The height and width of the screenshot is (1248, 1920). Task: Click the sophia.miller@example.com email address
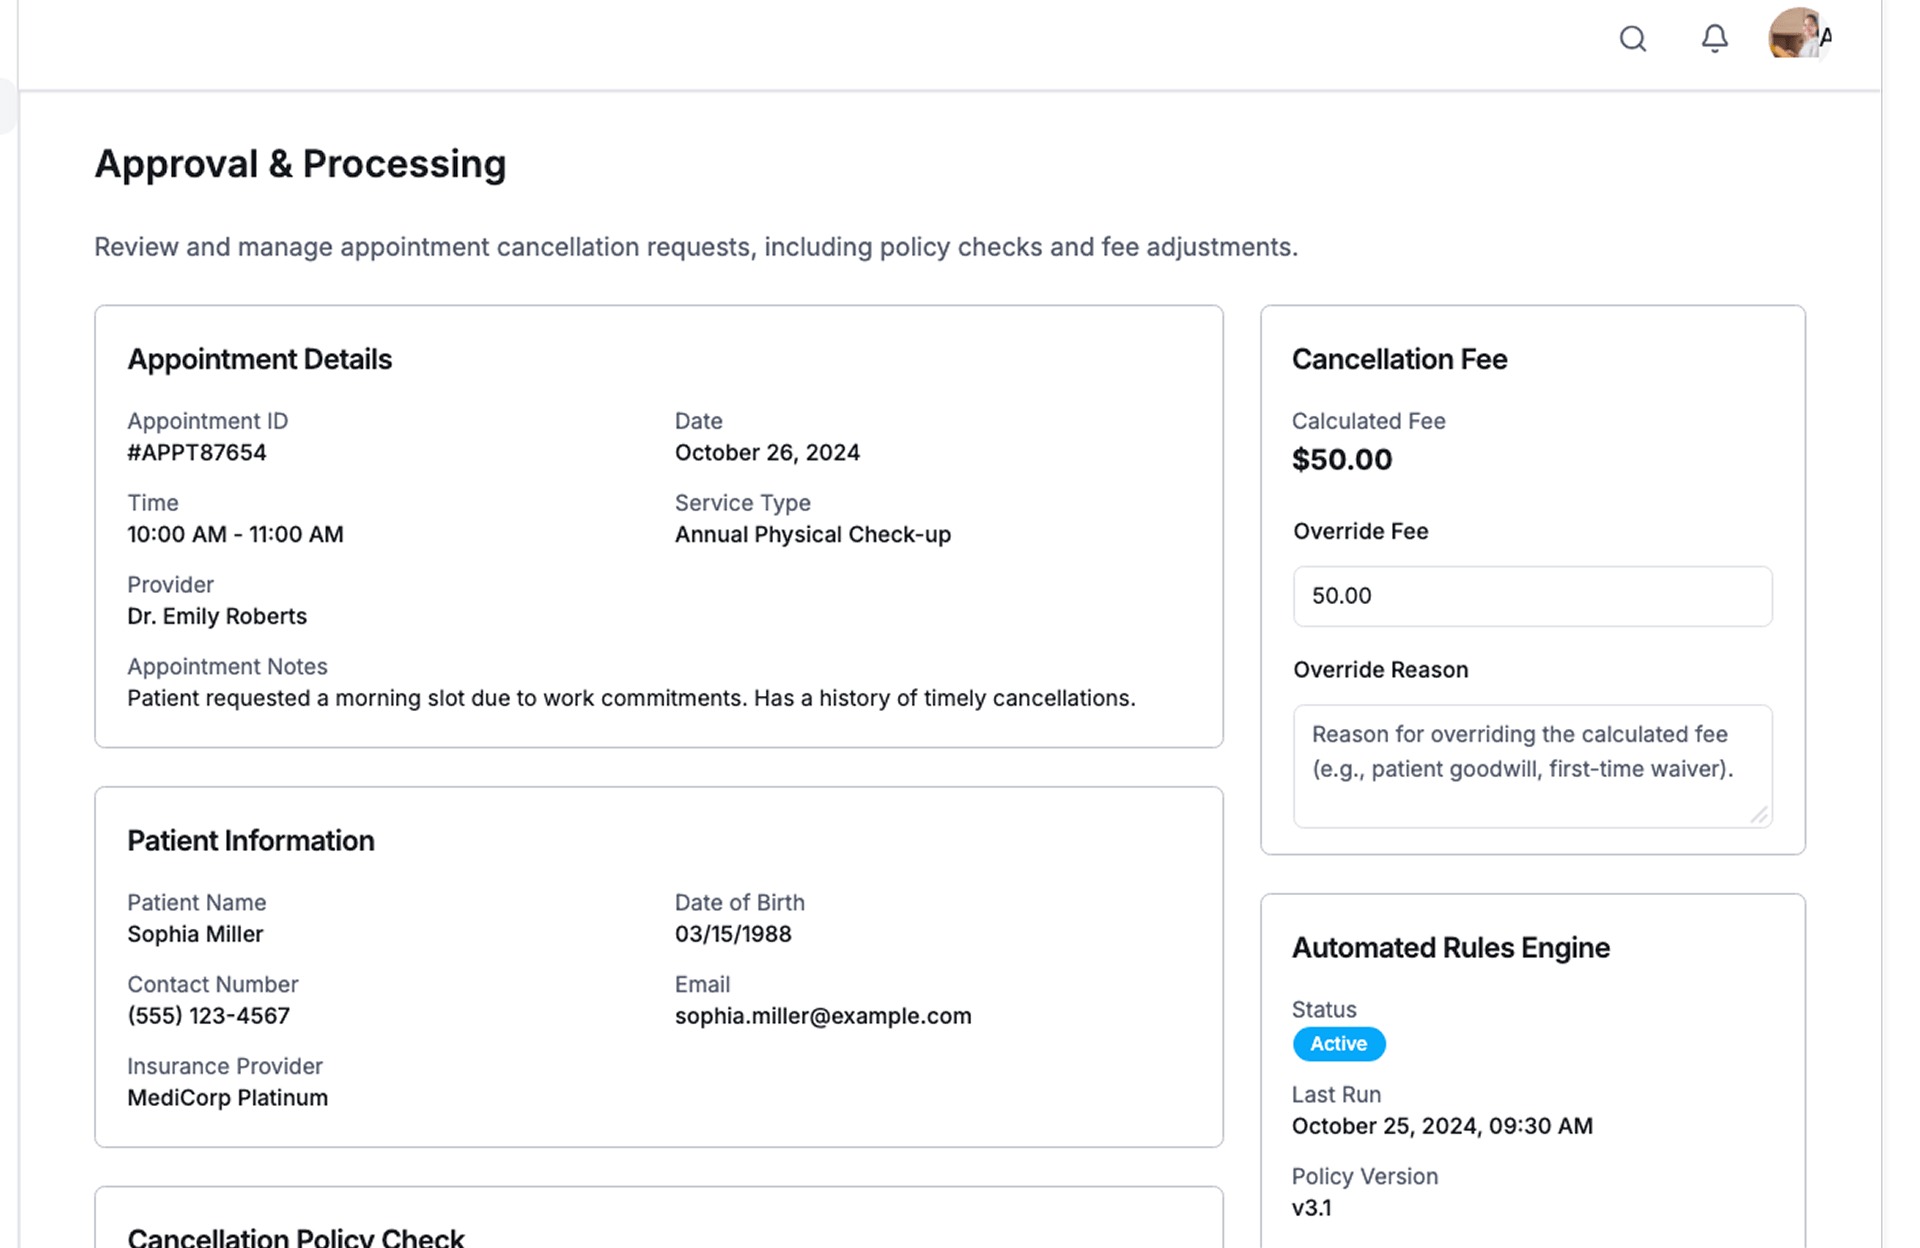click(x=822, y=1016)
